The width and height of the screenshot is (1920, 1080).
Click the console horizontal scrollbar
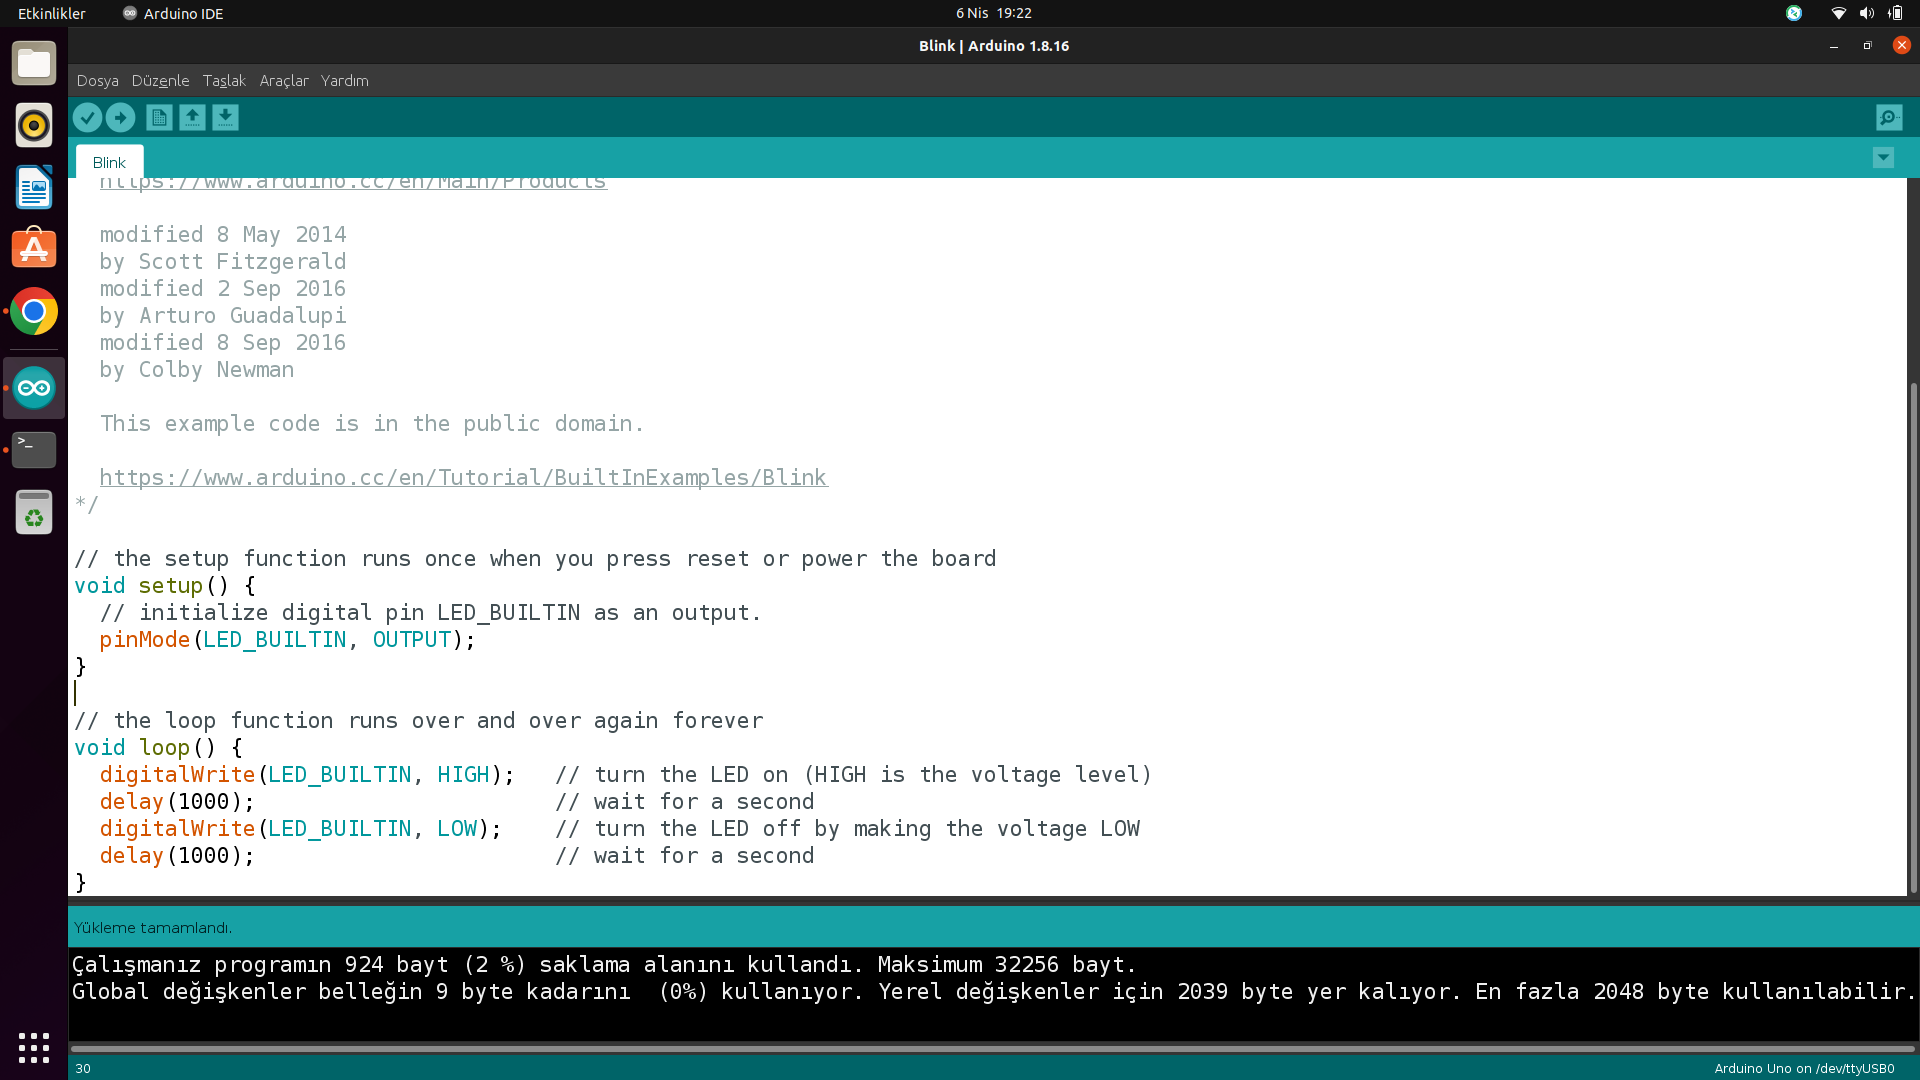coord(990,1049)
